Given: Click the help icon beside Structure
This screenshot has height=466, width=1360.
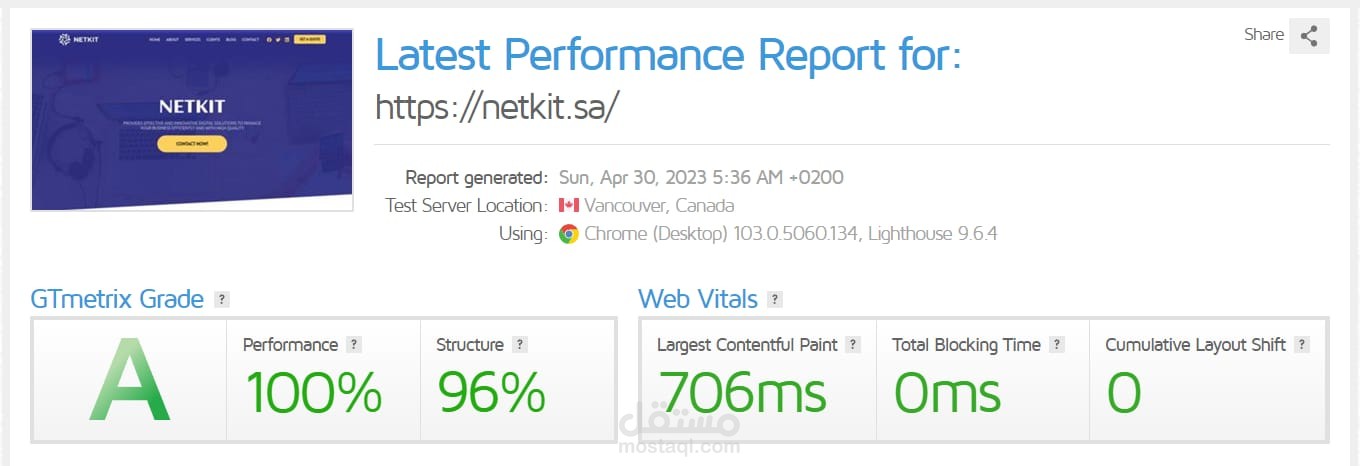Looking at the screenshot, I should [519, 345].
